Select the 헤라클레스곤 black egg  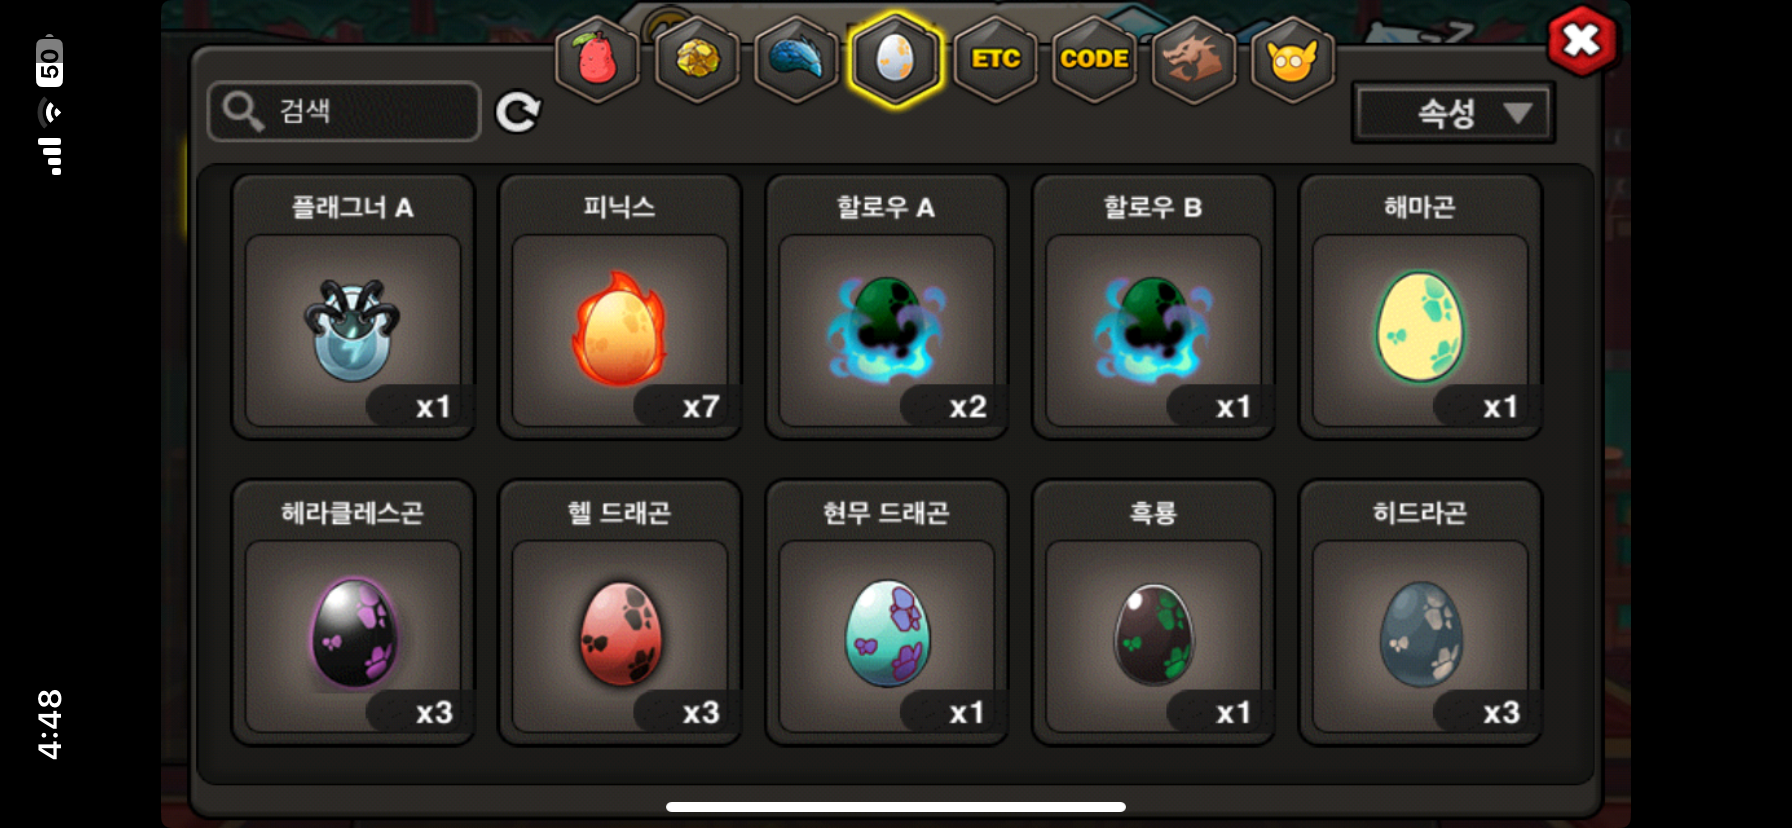[353, 613]
